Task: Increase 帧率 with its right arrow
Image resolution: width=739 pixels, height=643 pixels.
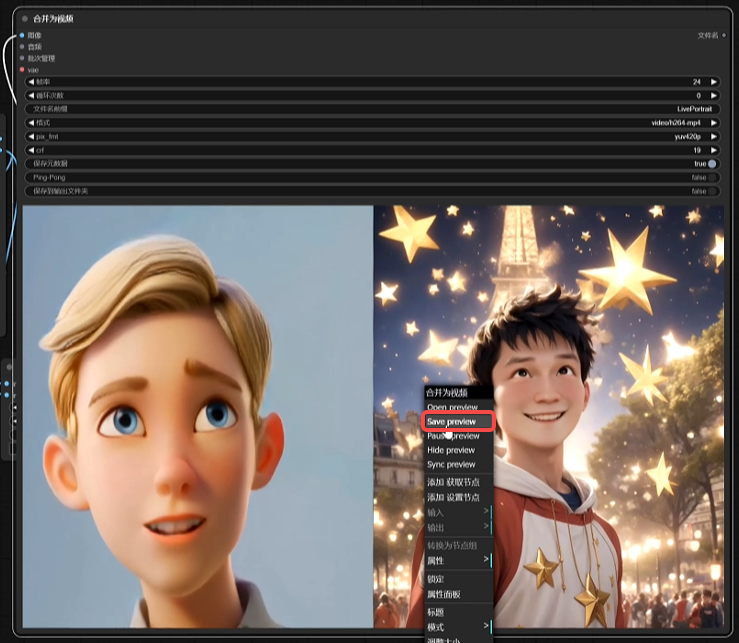Action: click(714, 82)
